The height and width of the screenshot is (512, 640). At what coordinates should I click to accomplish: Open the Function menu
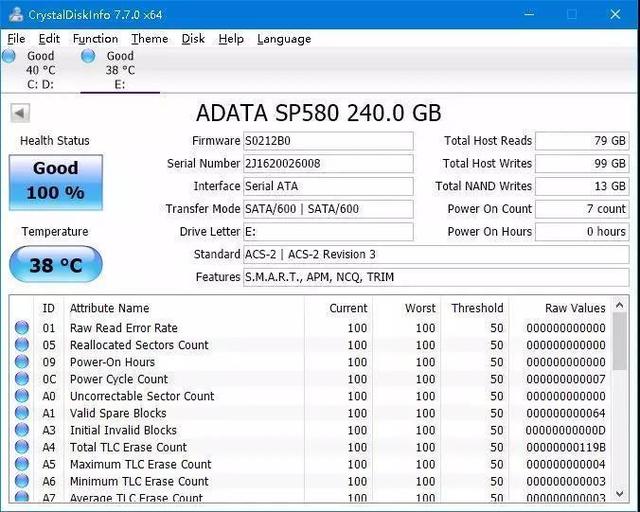95,39
